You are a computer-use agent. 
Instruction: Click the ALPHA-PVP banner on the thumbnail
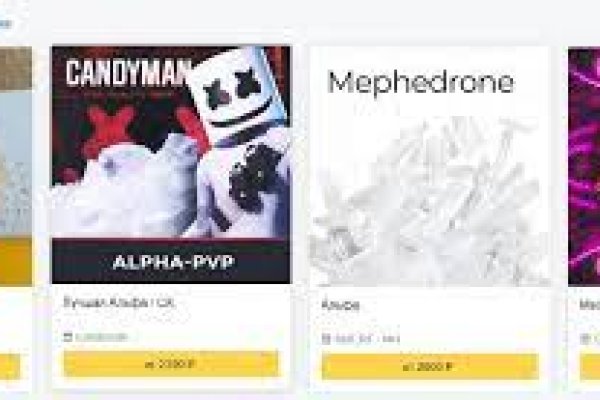coord(173,263)
